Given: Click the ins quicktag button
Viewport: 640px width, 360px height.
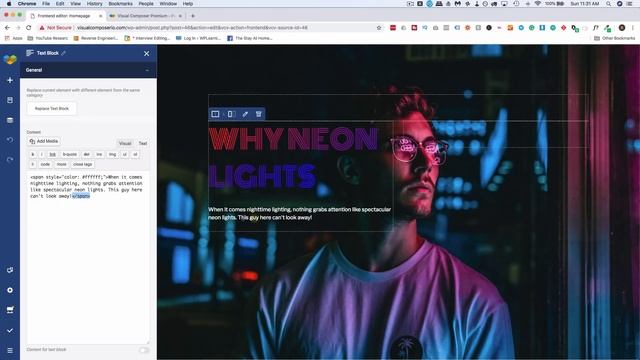Looking at the screenshot, I should [99, 154].
